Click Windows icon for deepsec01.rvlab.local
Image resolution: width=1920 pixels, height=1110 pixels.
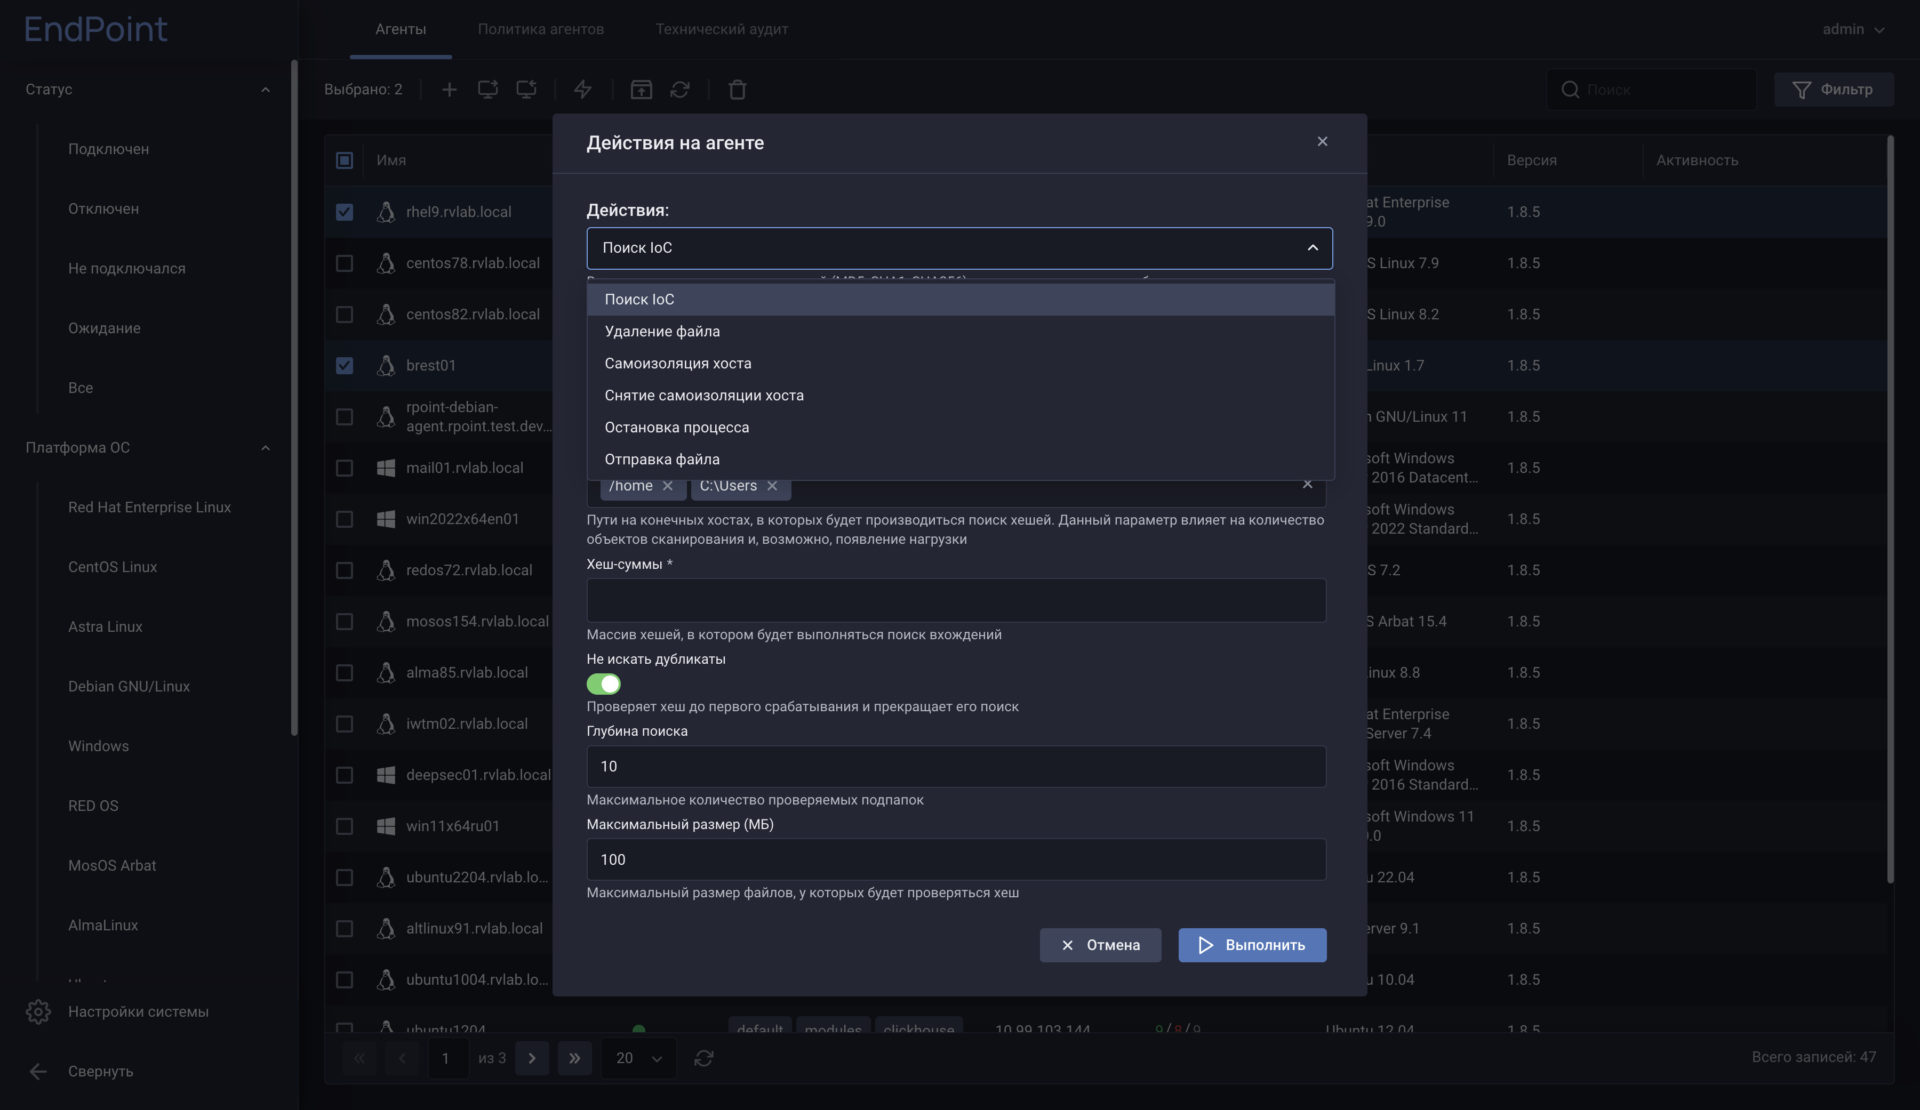(386, 775)
